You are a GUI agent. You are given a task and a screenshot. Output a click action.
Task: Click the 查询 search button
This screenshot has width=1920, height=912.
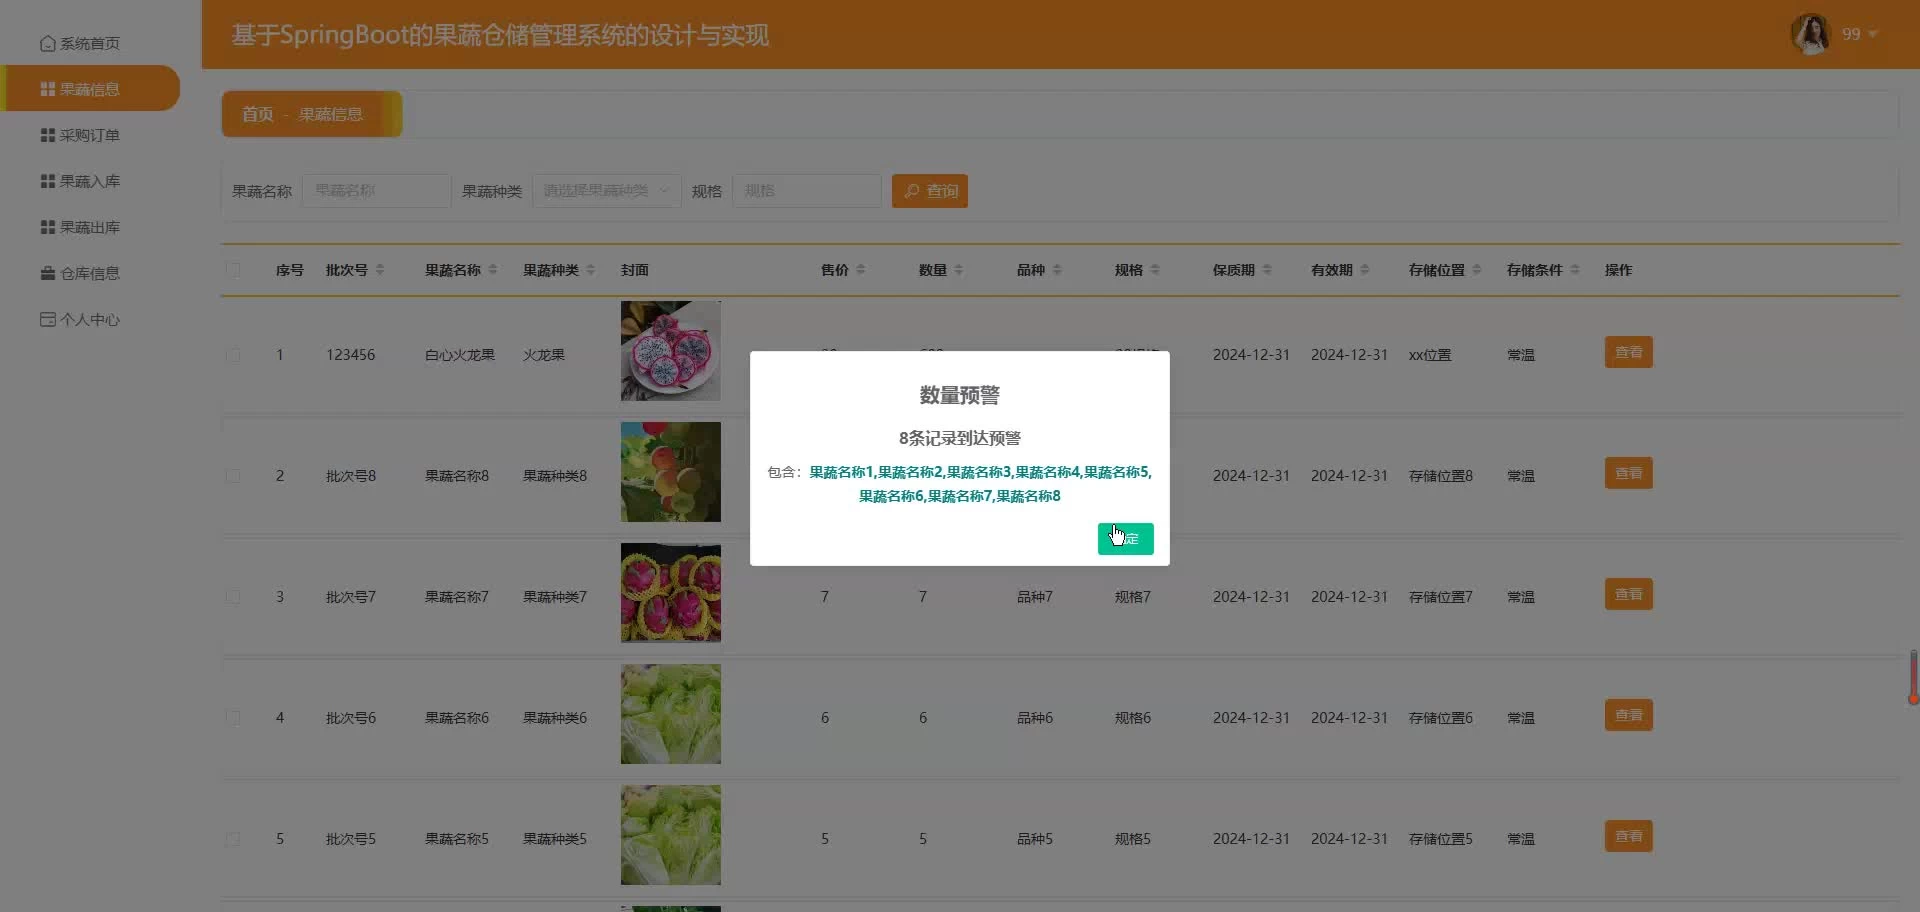(929, 191)
